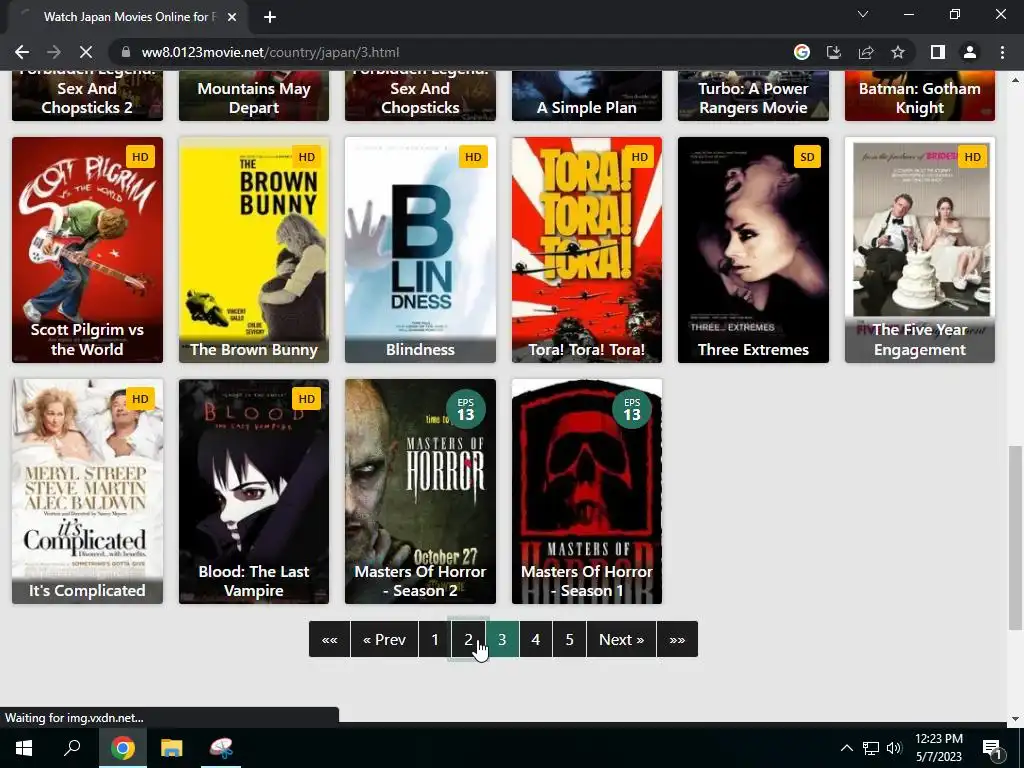The image size is (1024, 768).
Task: Click the A Simple Plan title
Action: tap(586, 108)
